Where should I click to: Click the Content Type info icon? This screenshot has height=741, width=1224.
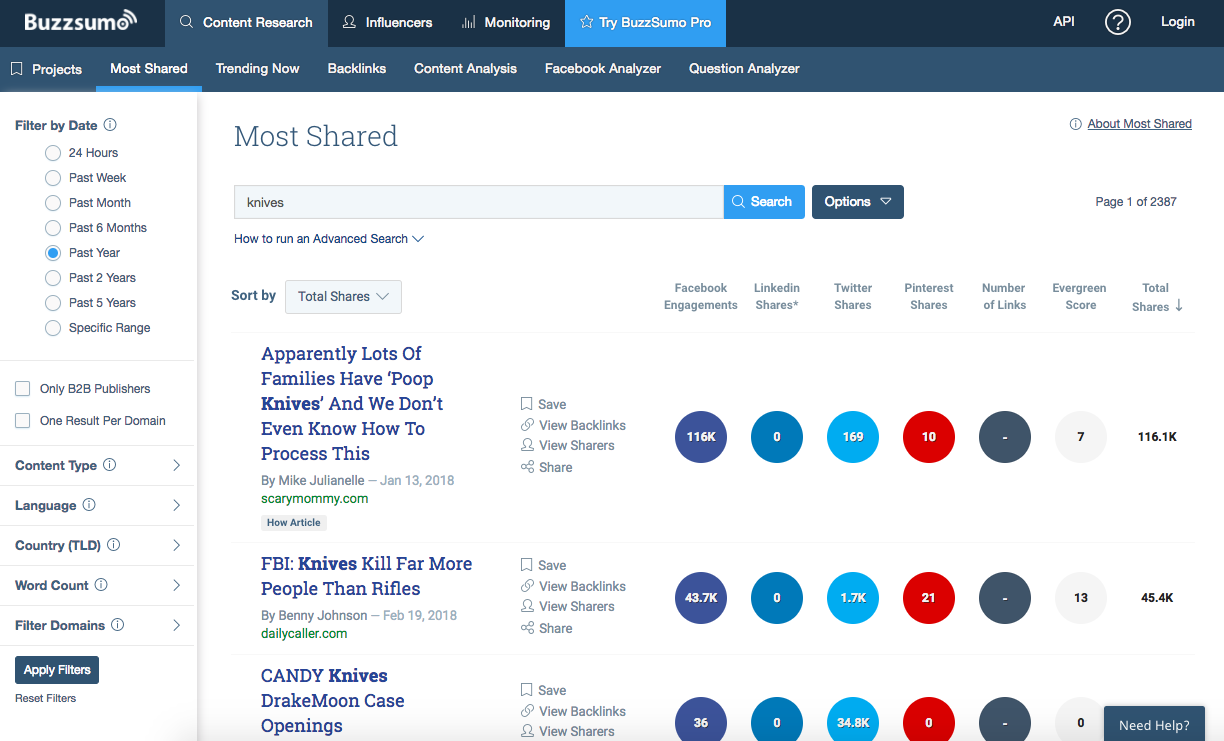(x=110, y=465)
